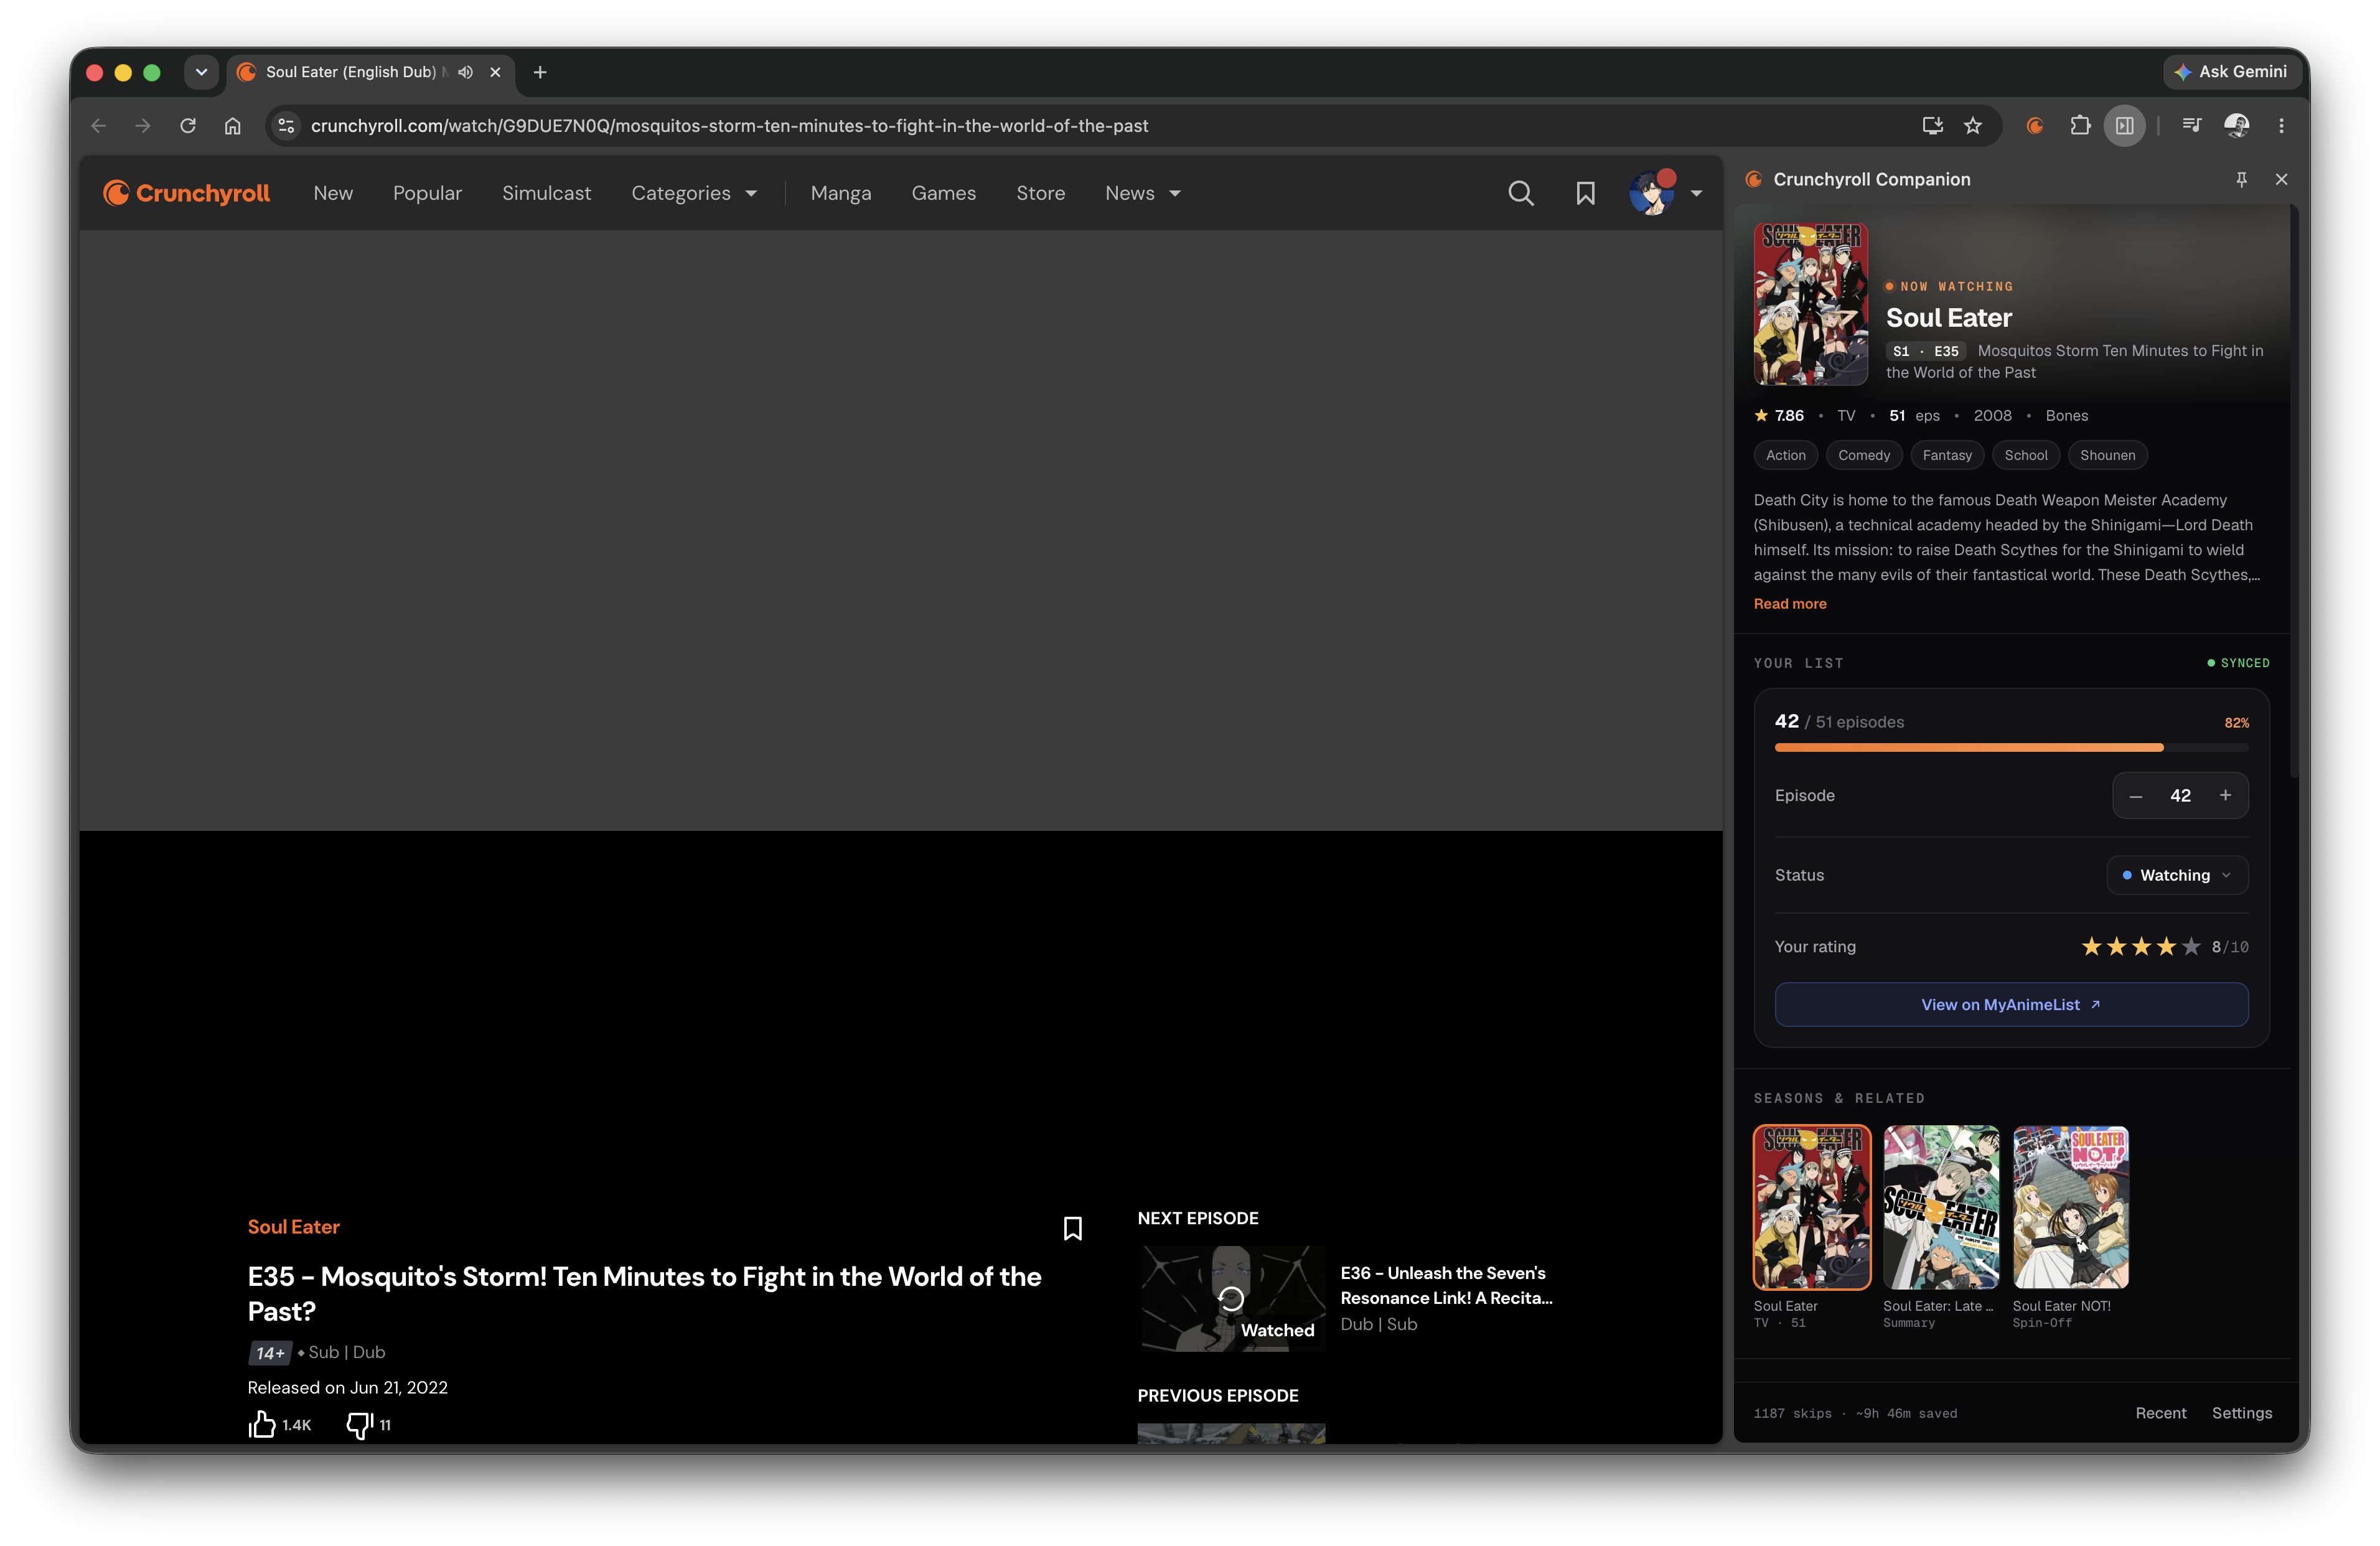
Task: Open site information icon in address bar
Action: click(286, 126)
